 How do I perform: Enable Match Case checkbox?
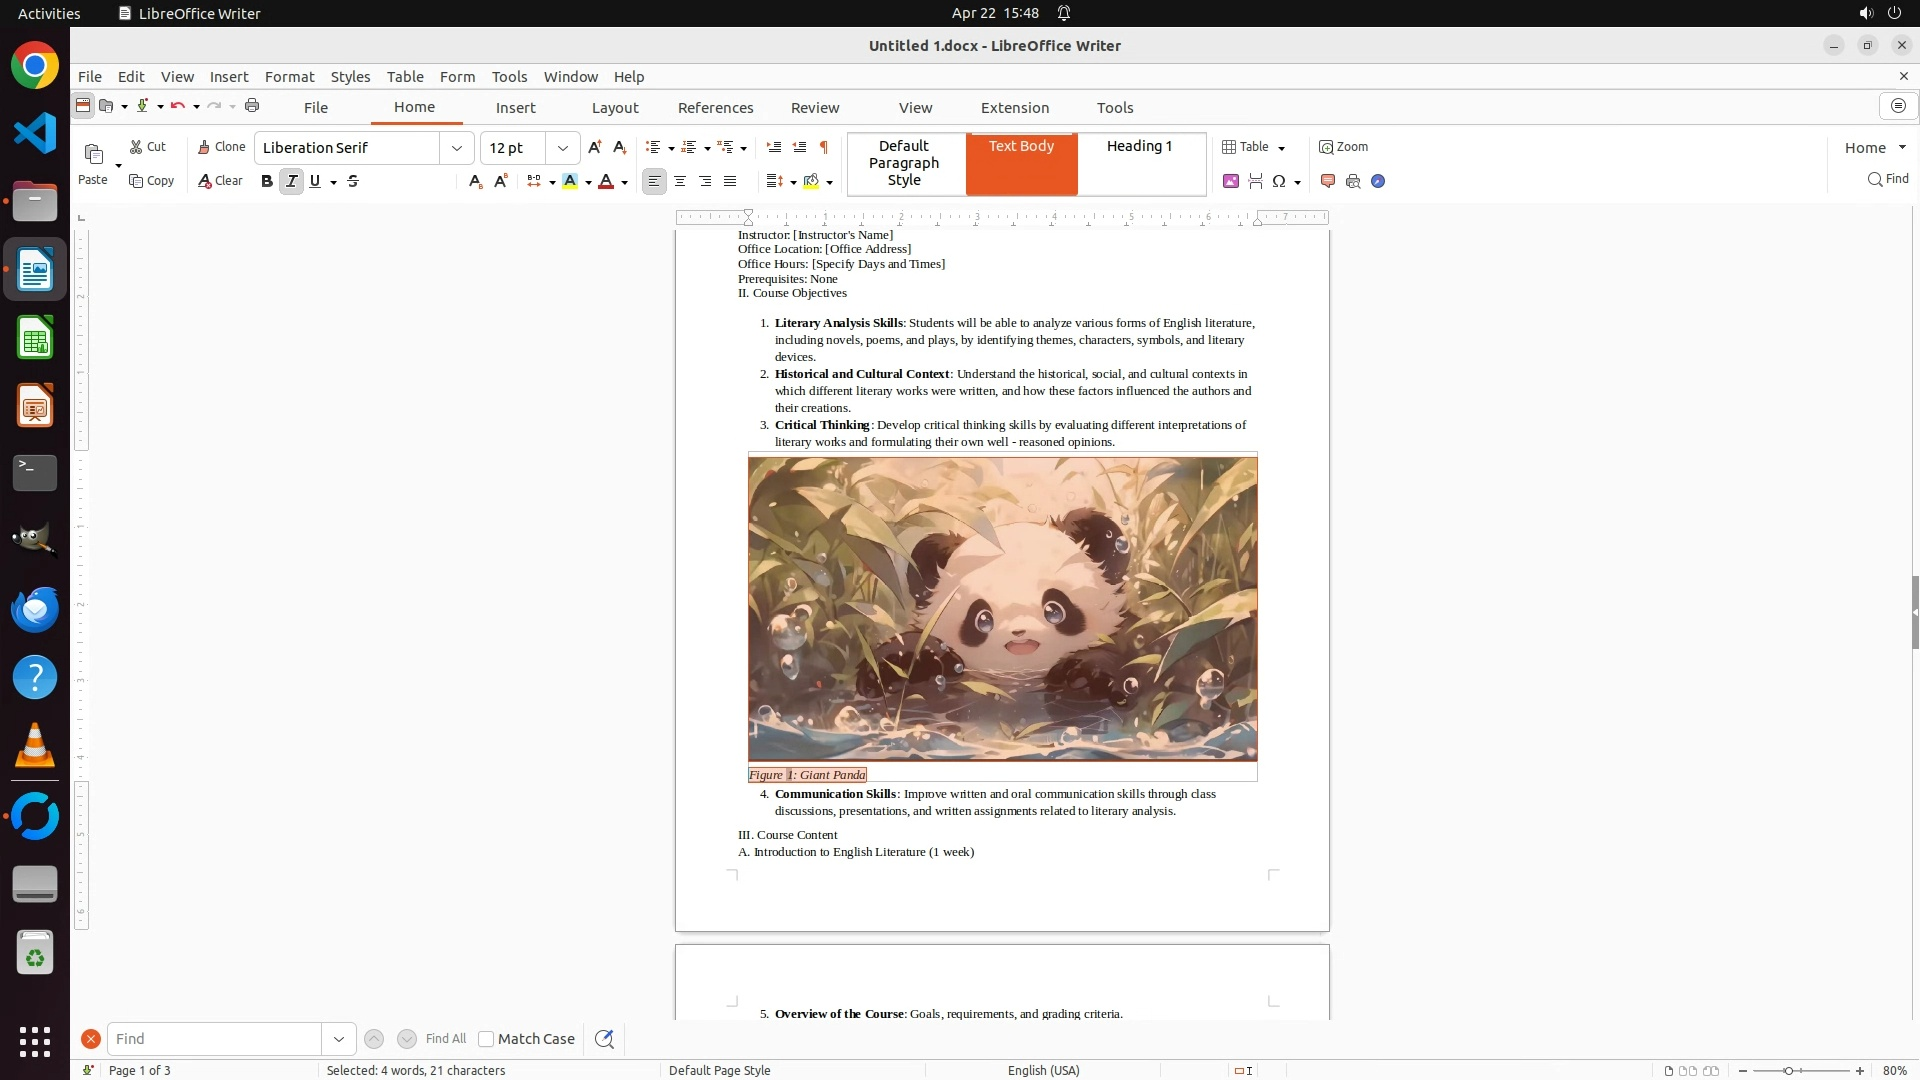486,1039
